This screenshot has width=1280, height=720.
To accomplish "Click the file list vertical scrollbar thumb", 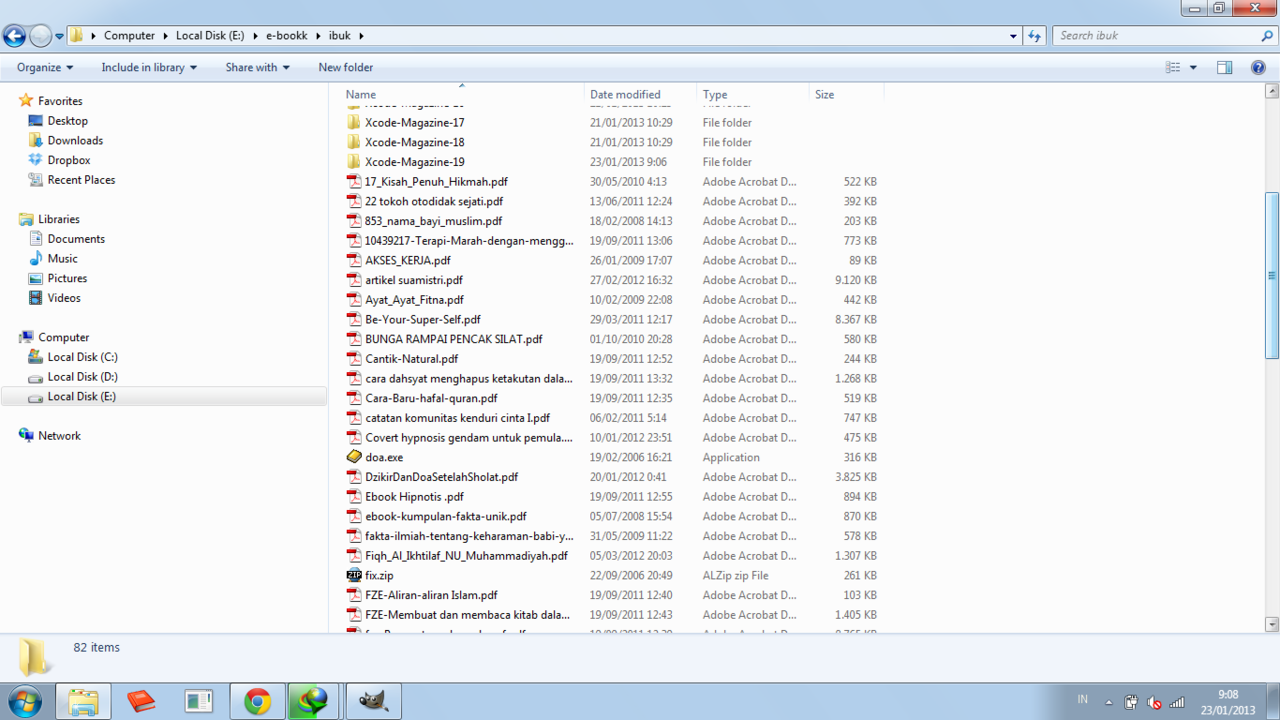I will (1272, 275).
